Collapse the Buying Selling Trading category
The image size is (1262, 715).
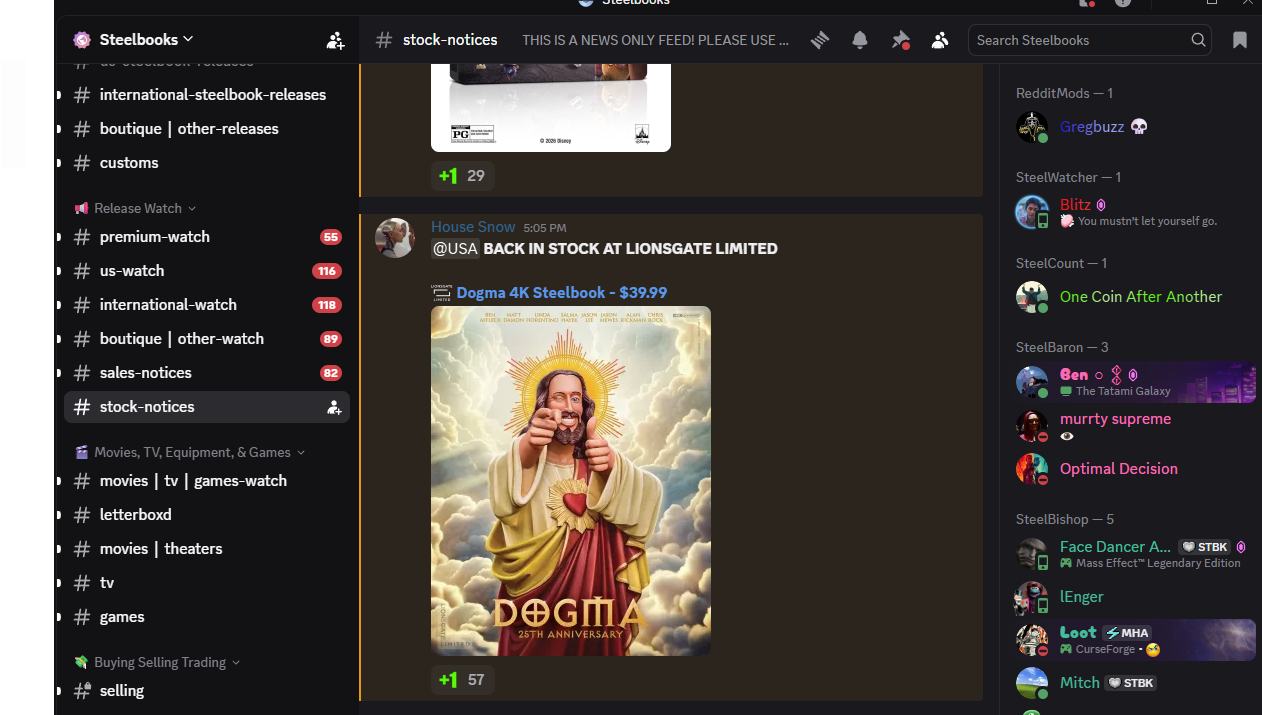click(x=158, y=662)
